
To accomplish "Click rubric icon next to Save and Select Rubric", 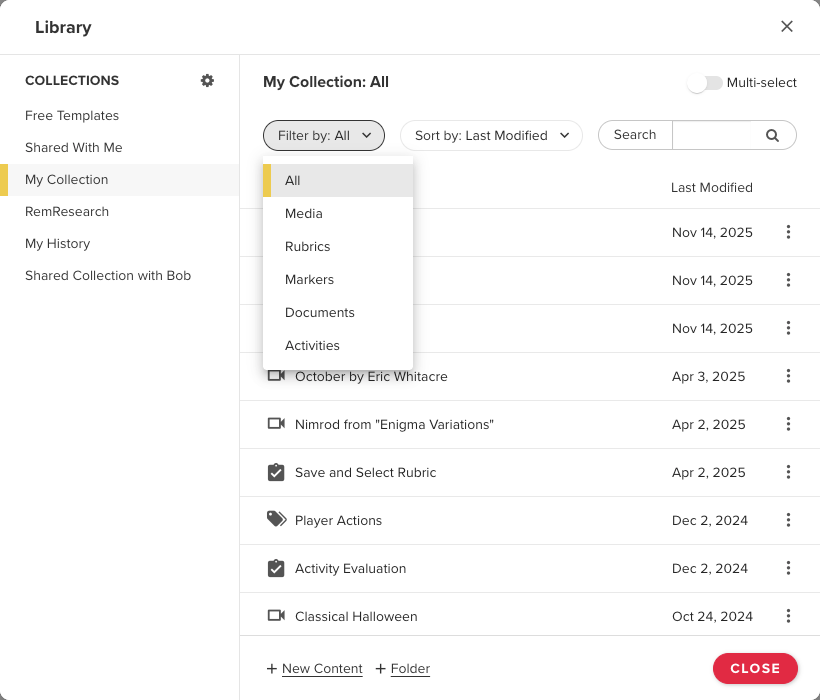I will (276, 472).
